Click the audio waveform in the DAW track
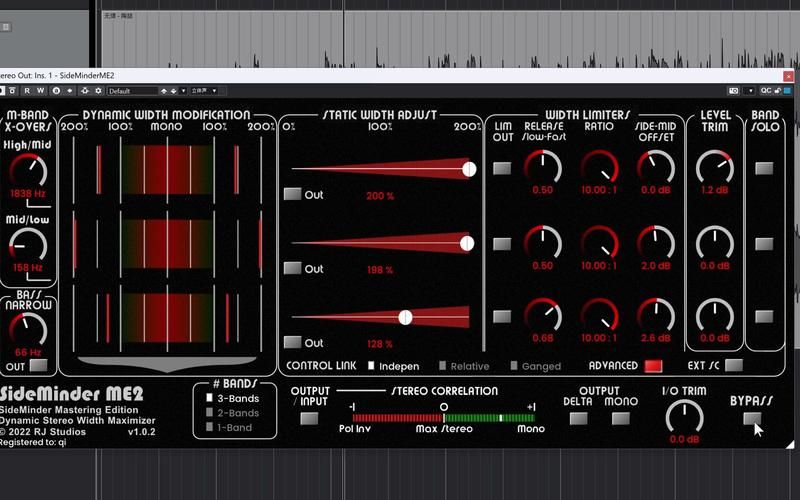Viewport: 800px width, 500px height. [449, 40]
